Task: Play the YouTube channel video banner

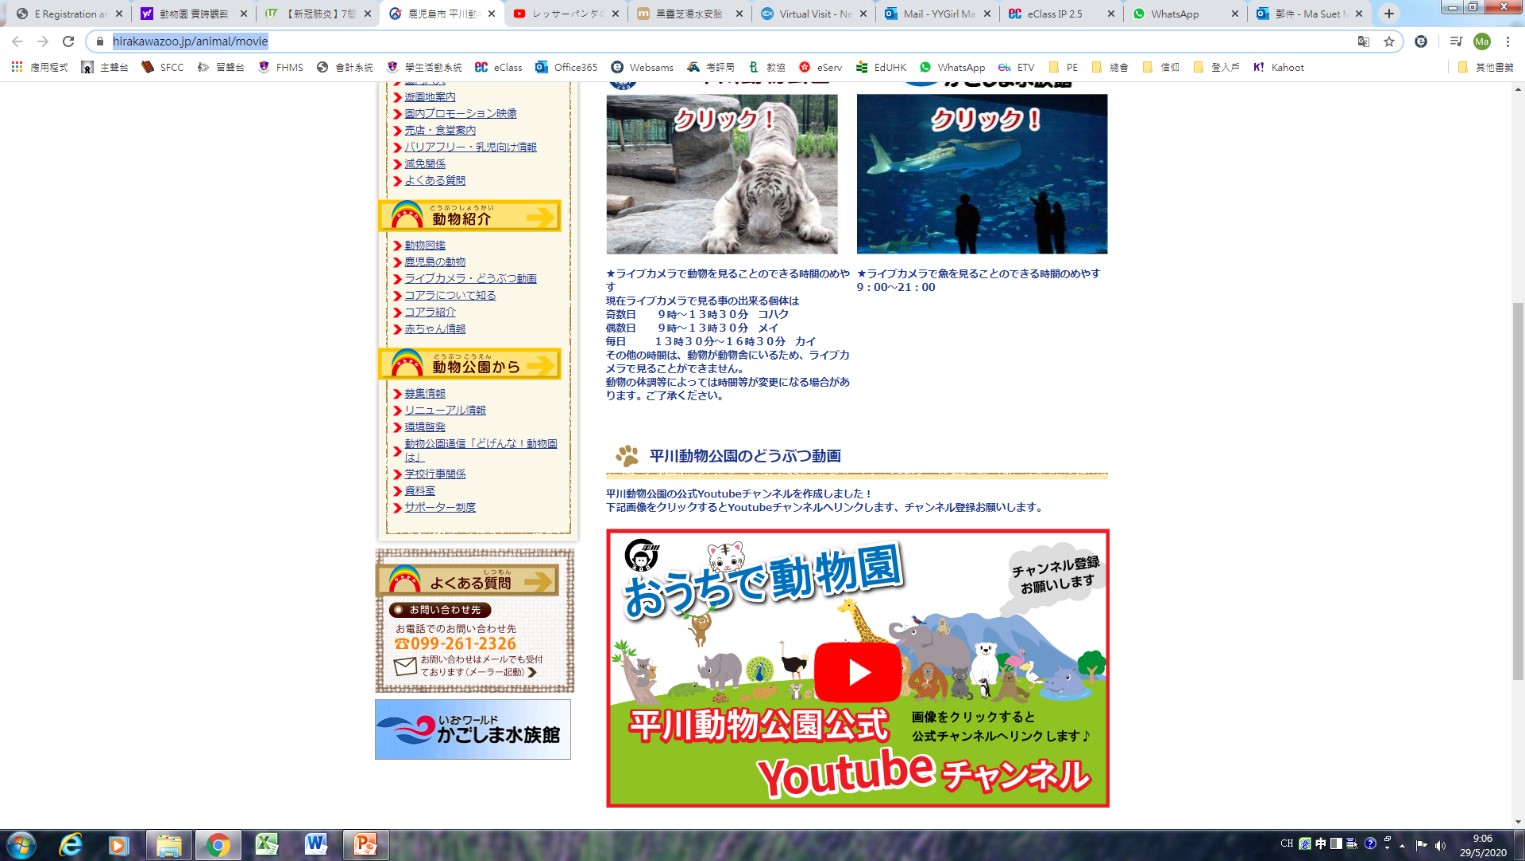Action: point(857,672)
